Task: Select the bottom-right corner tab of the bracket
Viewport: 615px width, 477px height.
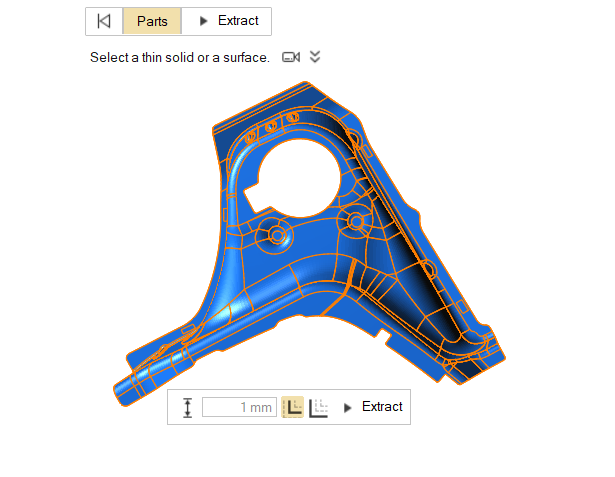Action: (492, 347)
